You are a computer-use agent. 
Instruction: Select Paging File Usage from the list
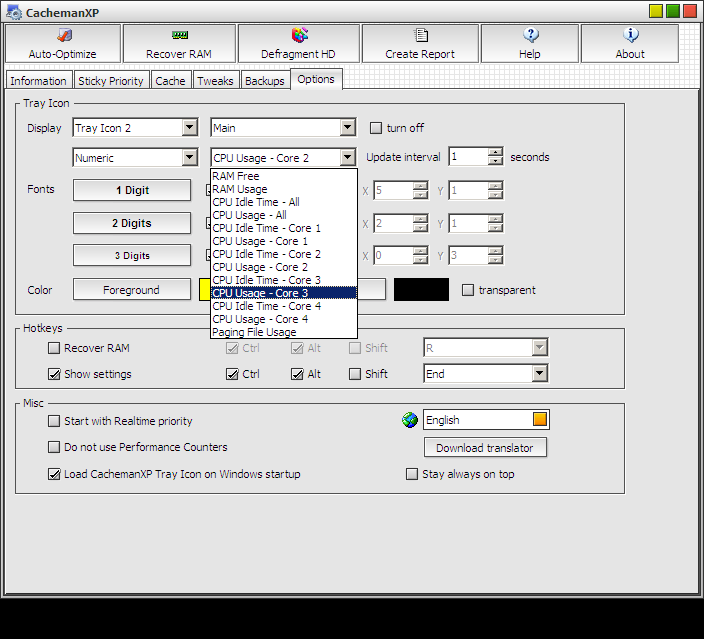pos(254,332)
